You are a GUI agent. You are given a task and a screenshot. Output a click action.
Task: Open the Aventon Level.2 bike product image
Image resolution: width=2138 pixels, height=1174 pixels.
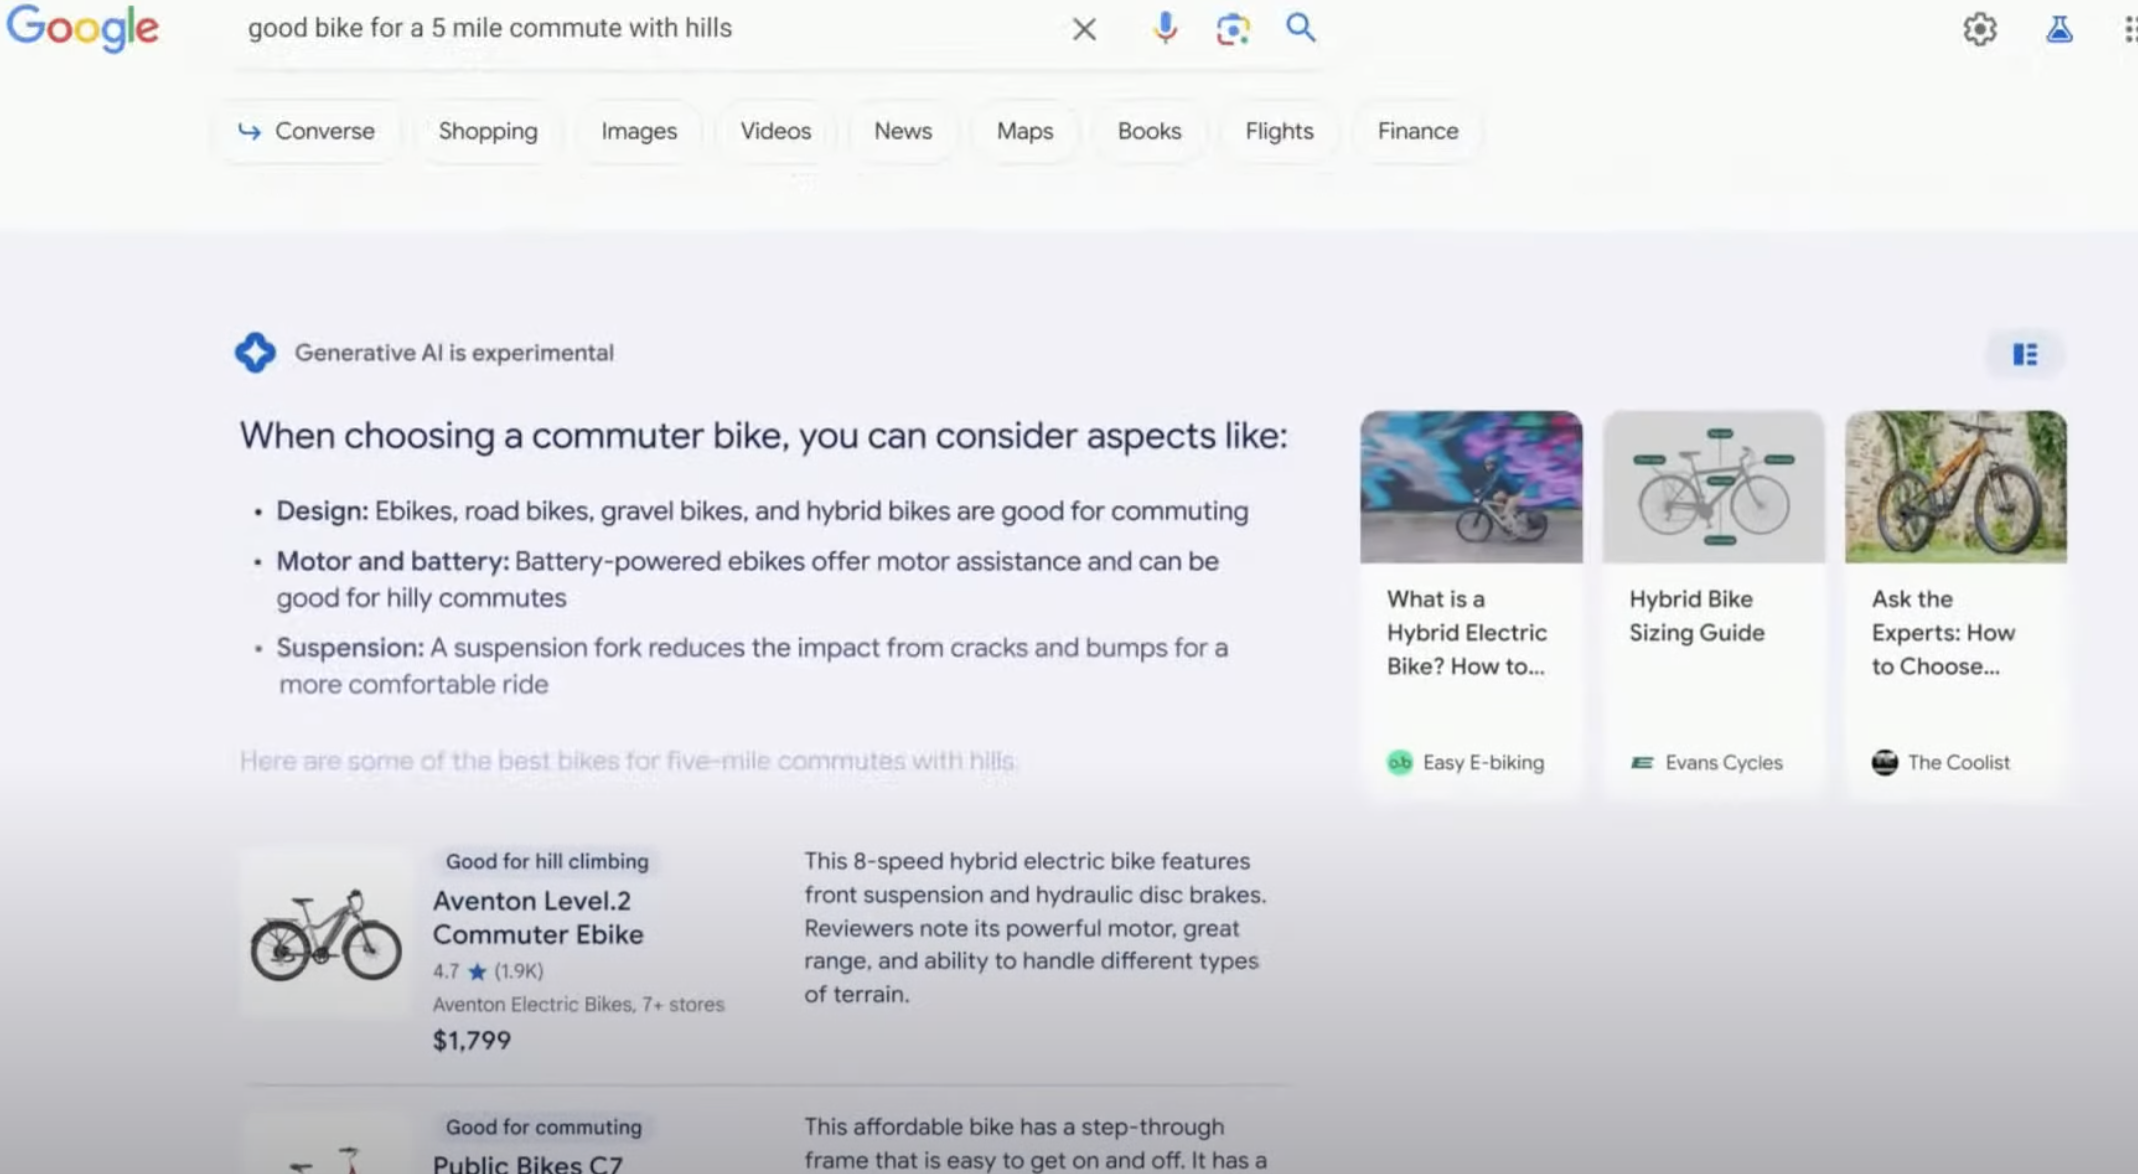326,935
